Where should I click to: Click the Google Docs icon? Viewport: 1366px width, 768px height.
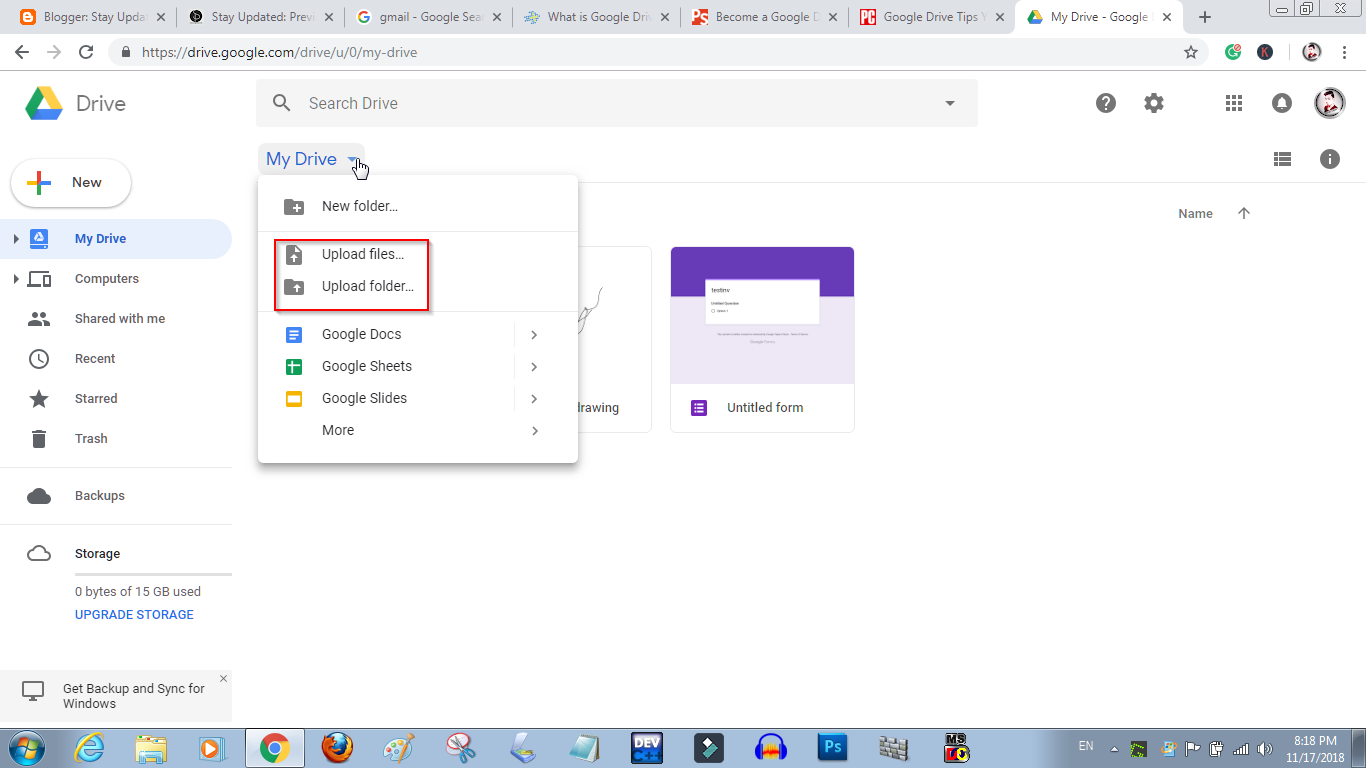click(294, 334)
